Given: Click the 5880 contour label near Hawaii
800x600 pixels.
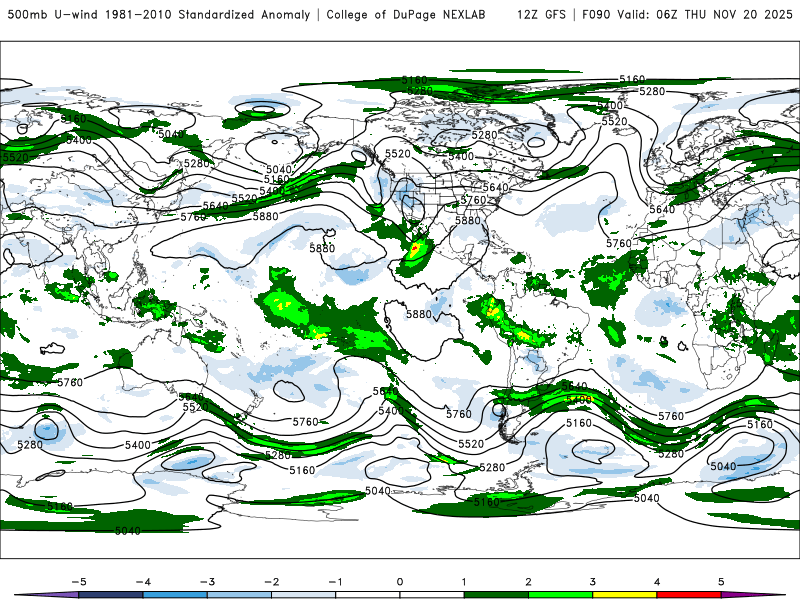Looking at the screenshot, I should coord(322,248).
